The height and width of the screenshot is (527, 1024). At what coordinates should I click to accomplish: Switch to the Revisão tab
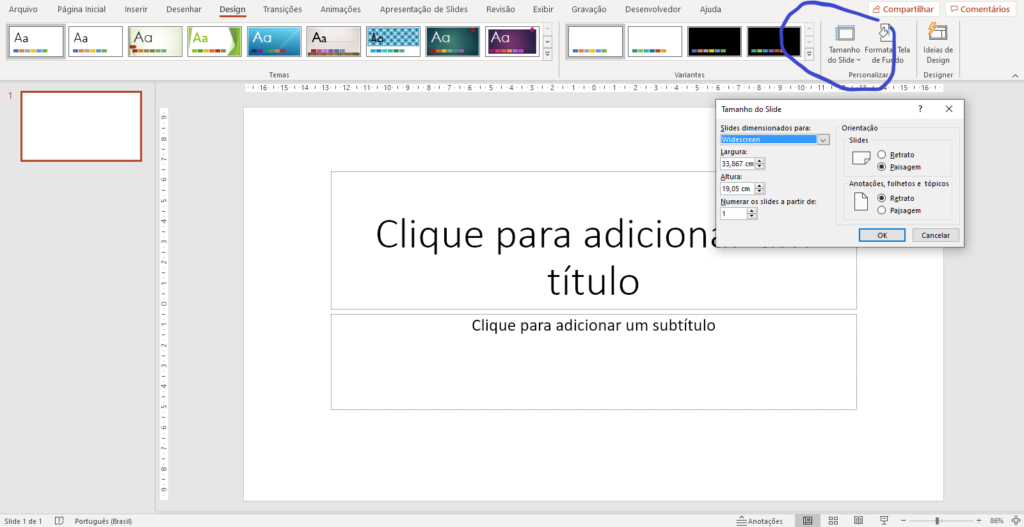(x=500, y=10)
